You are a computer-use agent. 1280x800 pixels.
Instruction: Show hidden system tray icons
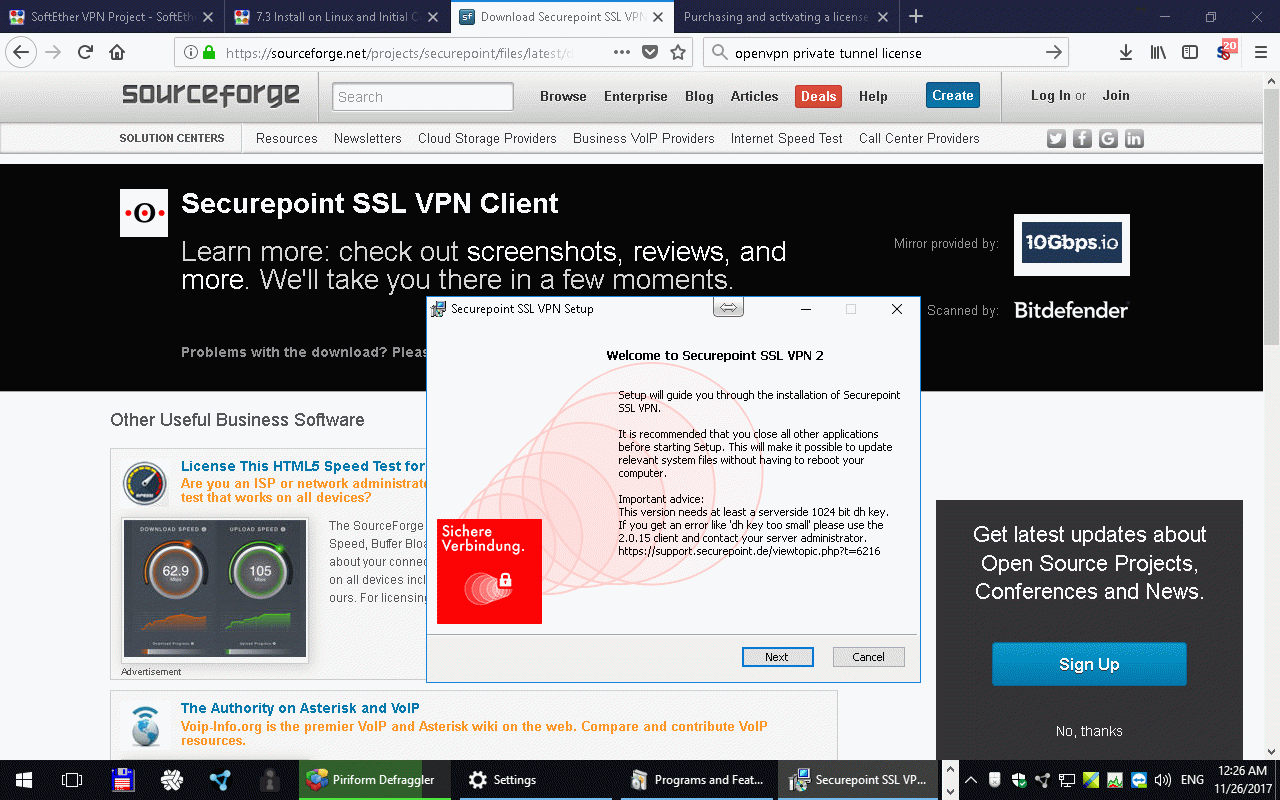point(969,780)
